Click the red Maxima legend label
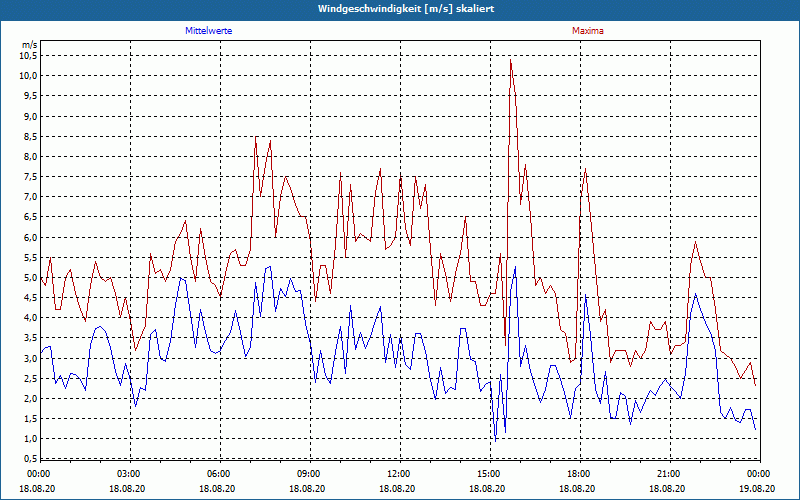Image resolution: width=800 pixels, height=500 pixels. [588, 31]
